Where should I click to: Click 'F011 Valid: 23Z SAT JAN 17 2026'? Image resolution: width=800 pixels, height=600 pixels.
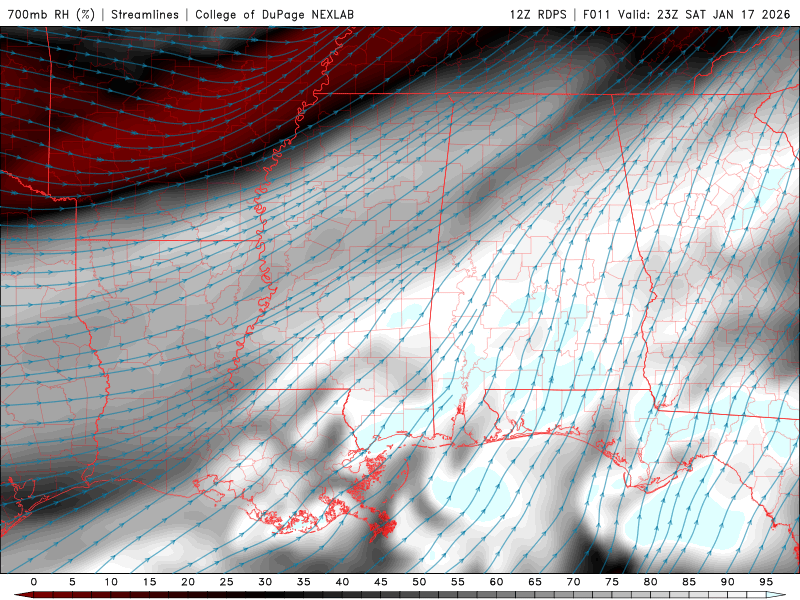(686, 14)
